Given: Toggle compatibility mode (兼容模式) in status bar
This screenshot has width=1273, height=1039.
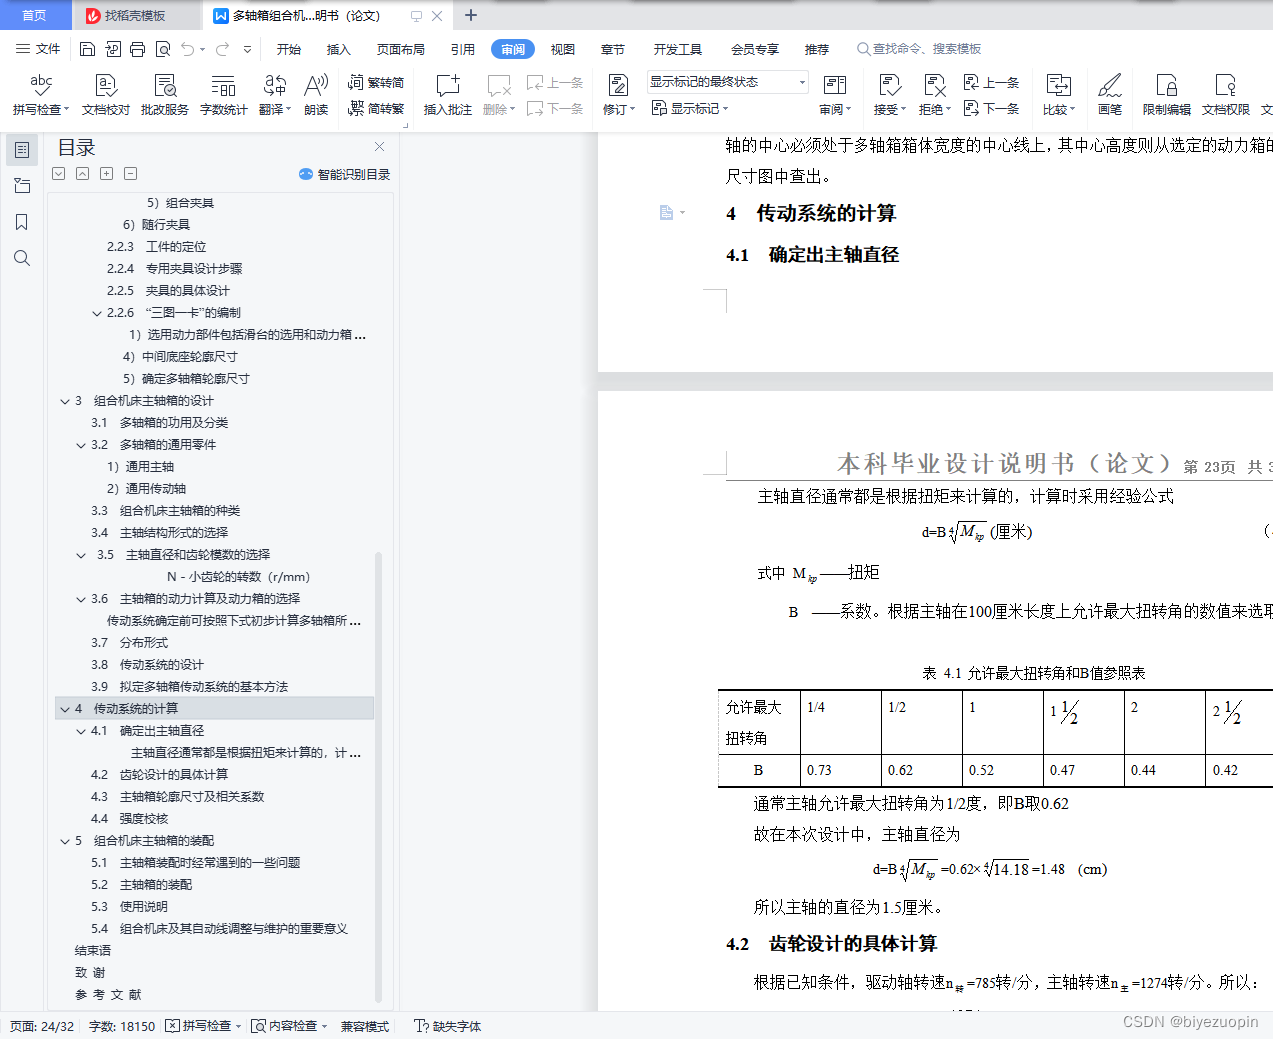Looking at the screenshot, I should [x=364, y=1026].
